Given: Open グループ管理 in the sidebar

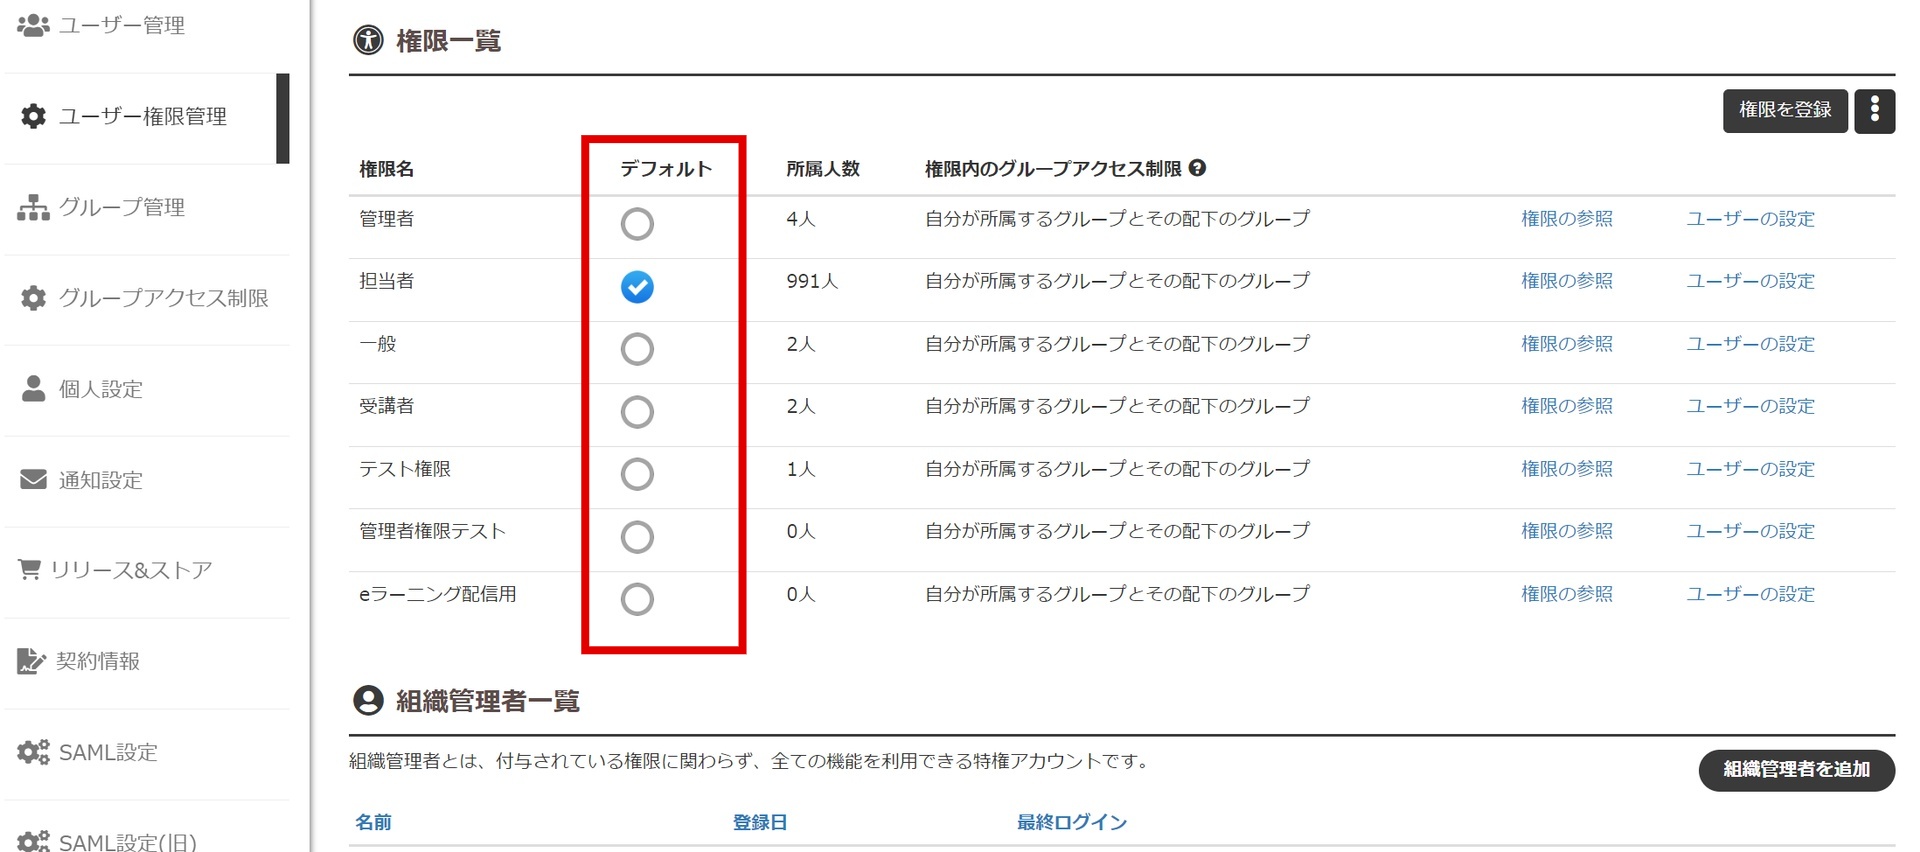Looking at the screenshot, I should click(x=122, y=207).
